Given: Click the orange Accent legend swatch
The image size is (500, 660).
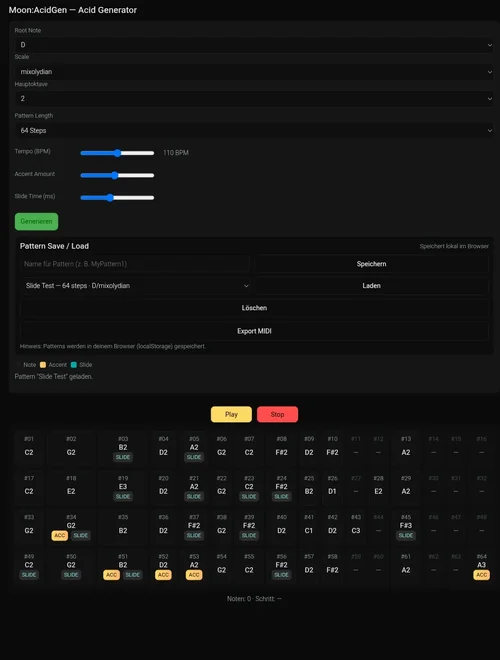Looking at the screenshot, I should pyautogui.click(x=43, y=365).
